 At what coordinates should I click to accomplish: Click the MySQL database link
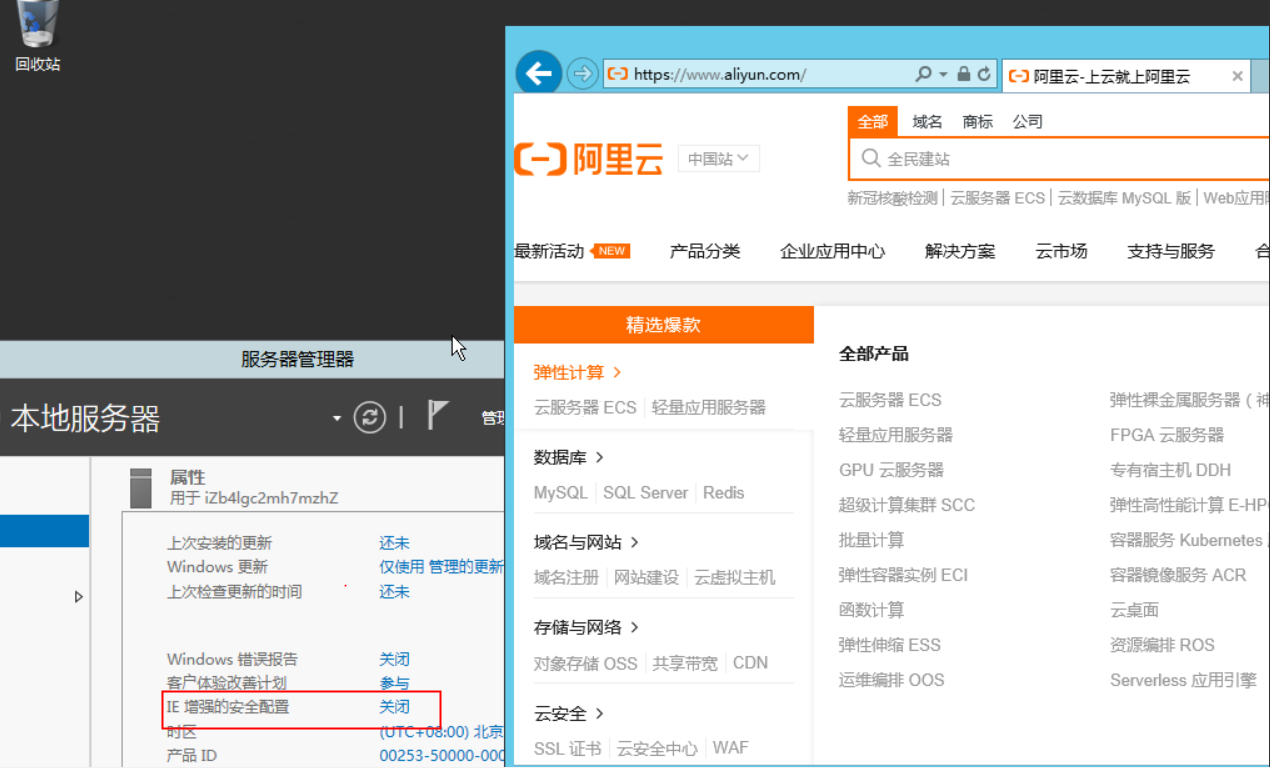tap(561, 492)
